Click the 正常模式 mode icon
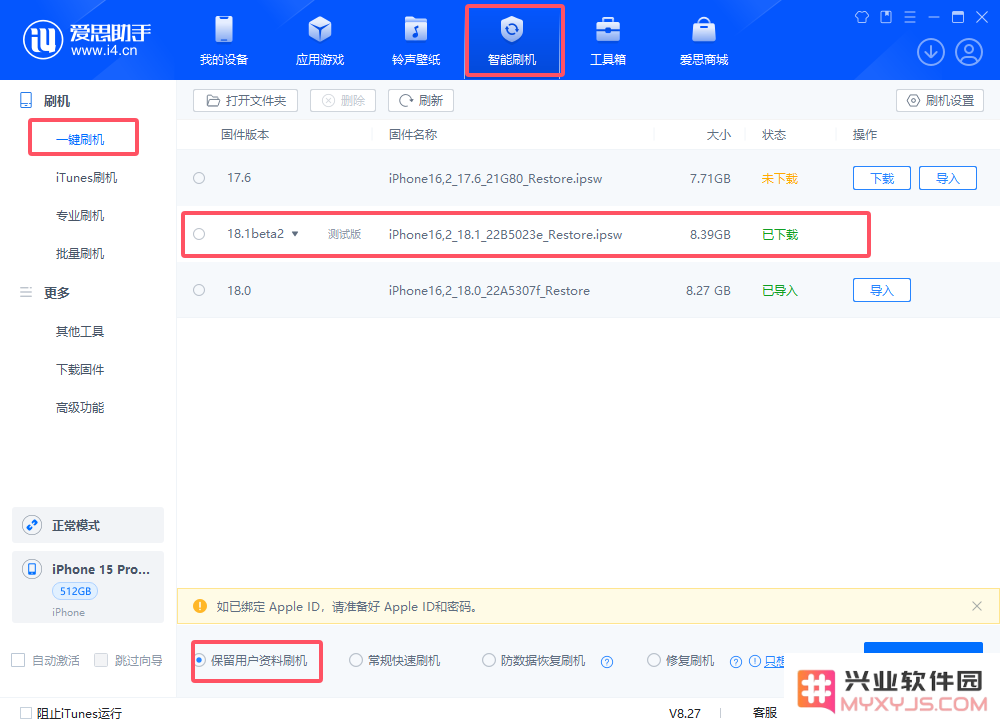This screenshot has height=728, width=1000. pos(32,525)
